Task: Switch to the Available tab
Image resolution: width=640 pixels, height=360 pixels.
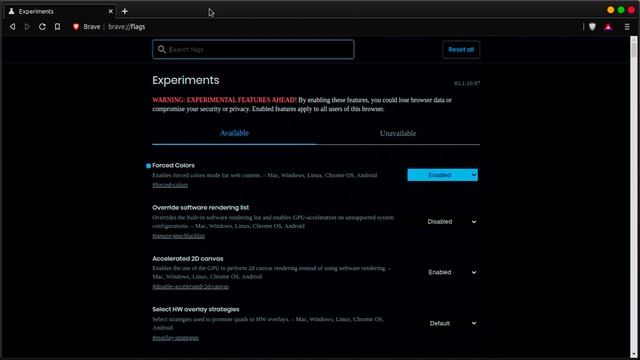Action: (234, 133)
